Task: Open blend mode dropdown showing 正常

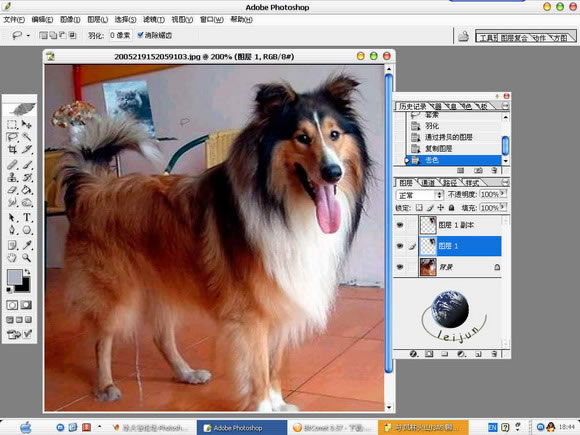Action: pyautogui.click(x=419, y=195)
